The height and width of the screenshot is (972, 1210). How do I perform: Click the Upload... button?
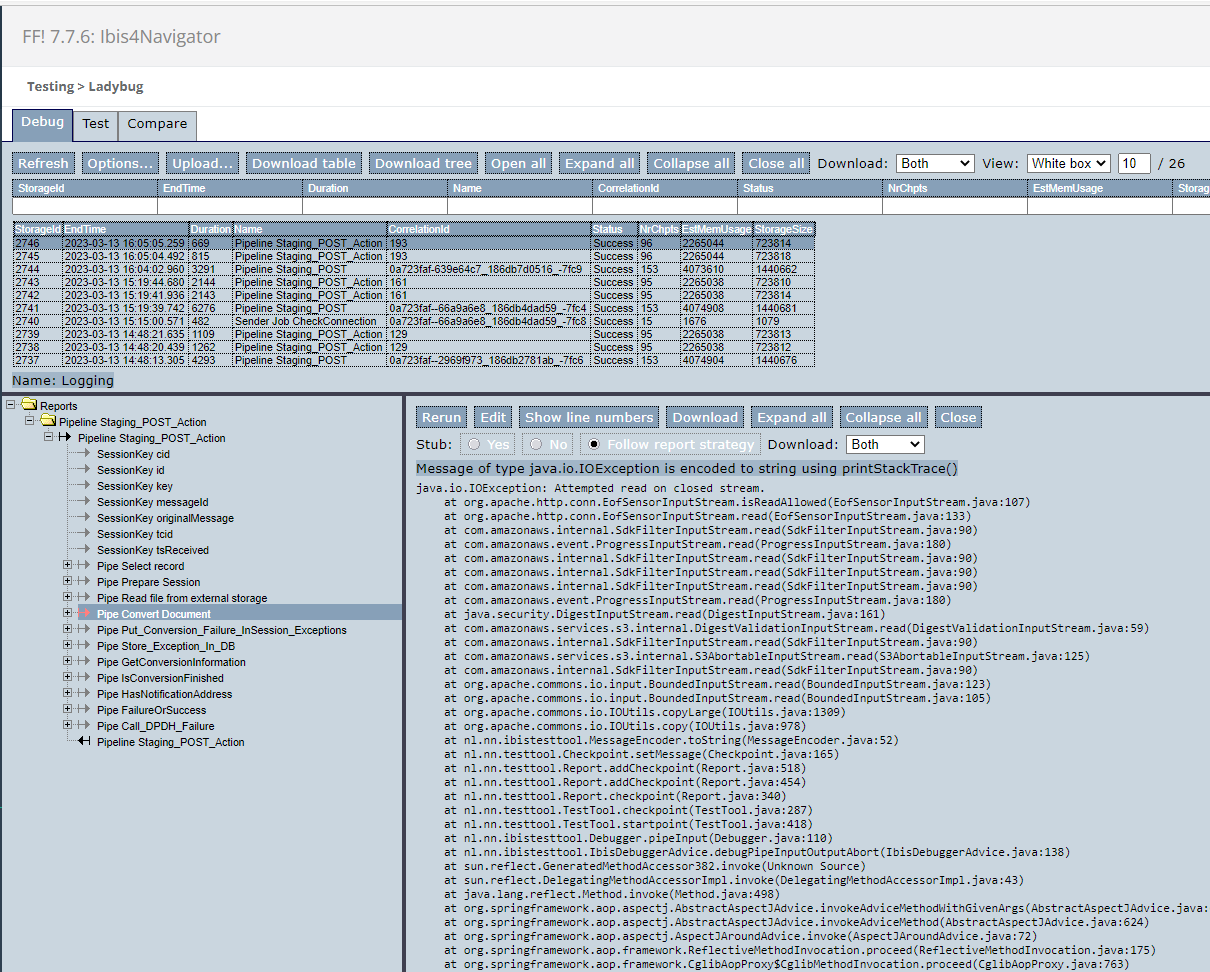click(x=202, y=163)
